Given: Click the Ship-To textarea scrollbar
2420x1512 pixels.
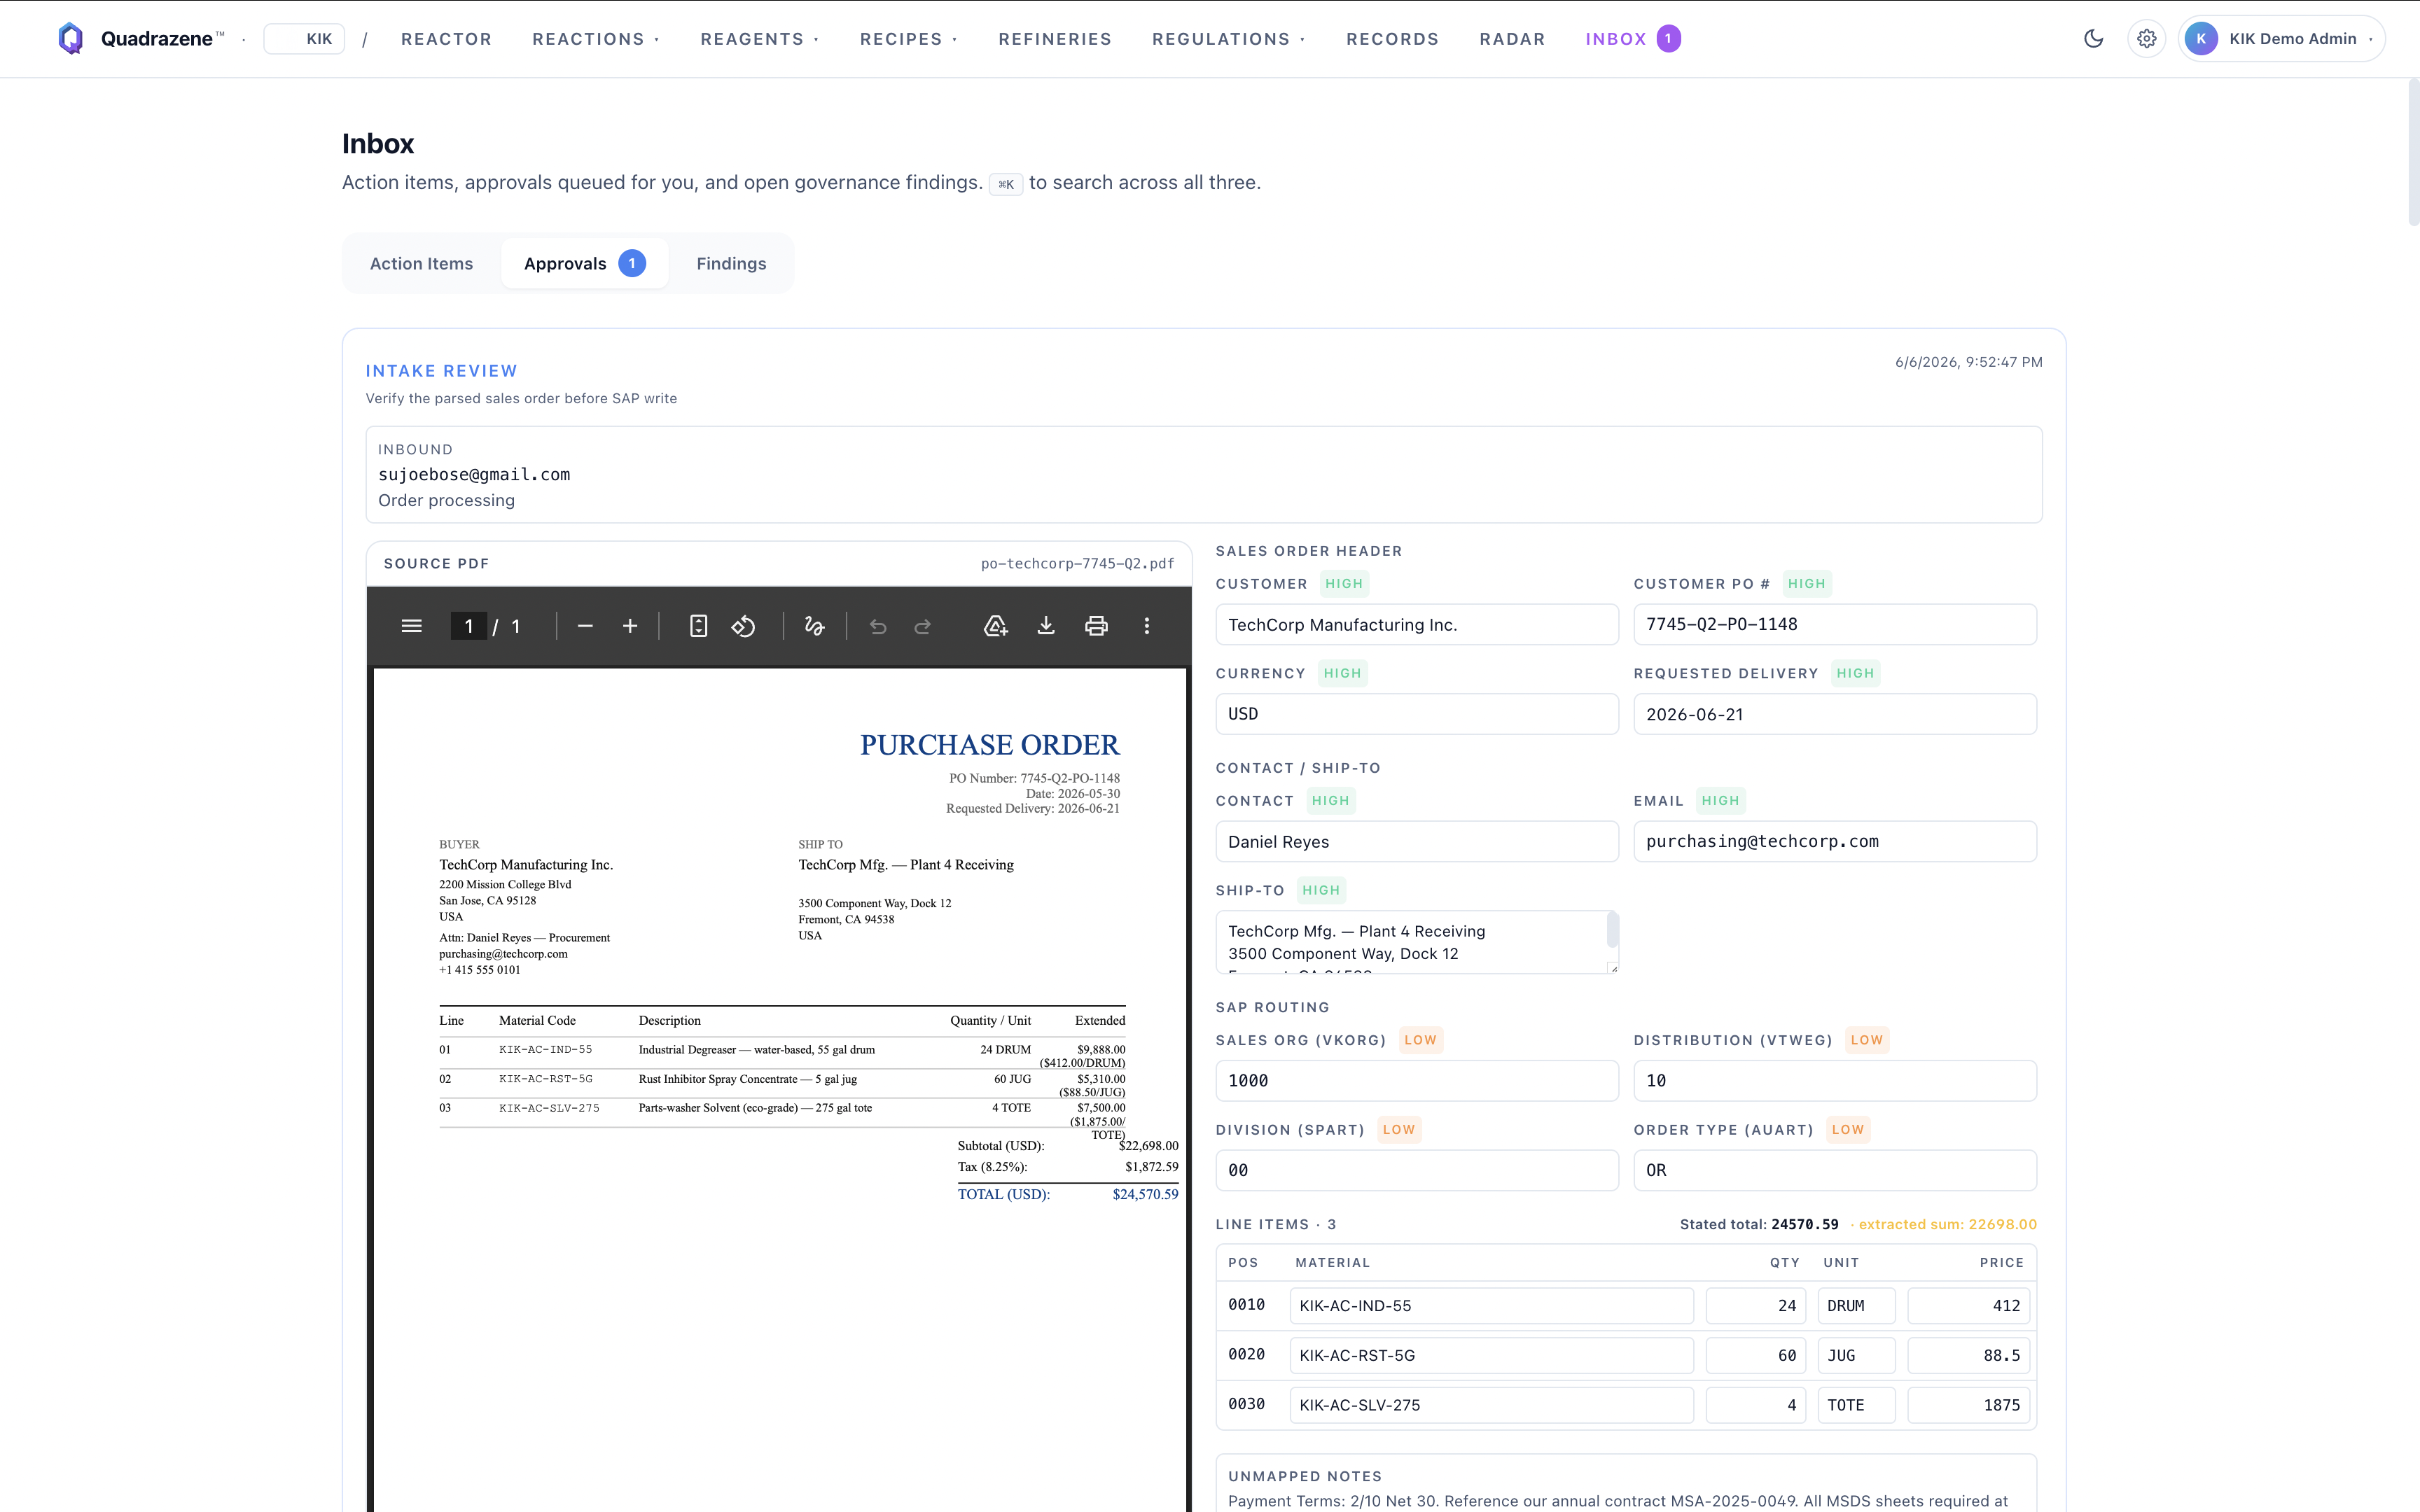Looking at the screenshot, I should coord(1612,930).
